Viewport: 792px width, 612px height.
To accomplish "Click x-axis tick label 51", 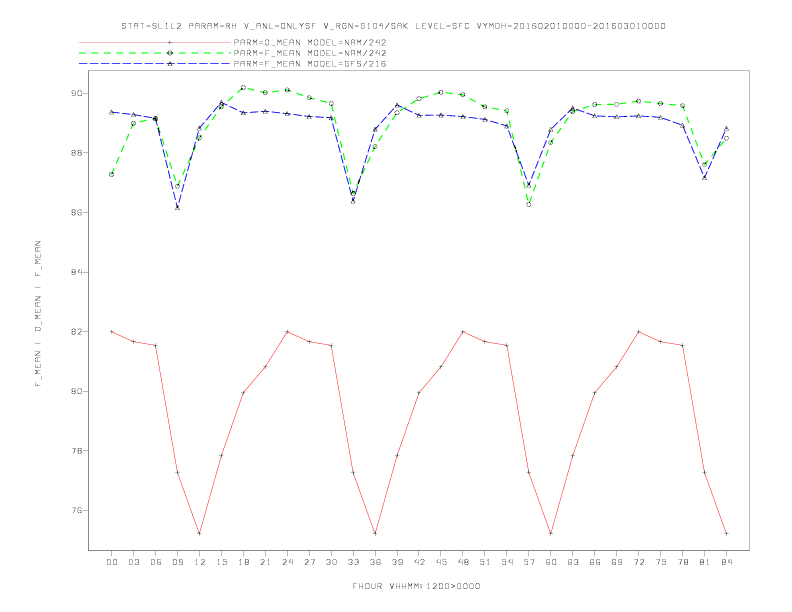I will (485, 562).
